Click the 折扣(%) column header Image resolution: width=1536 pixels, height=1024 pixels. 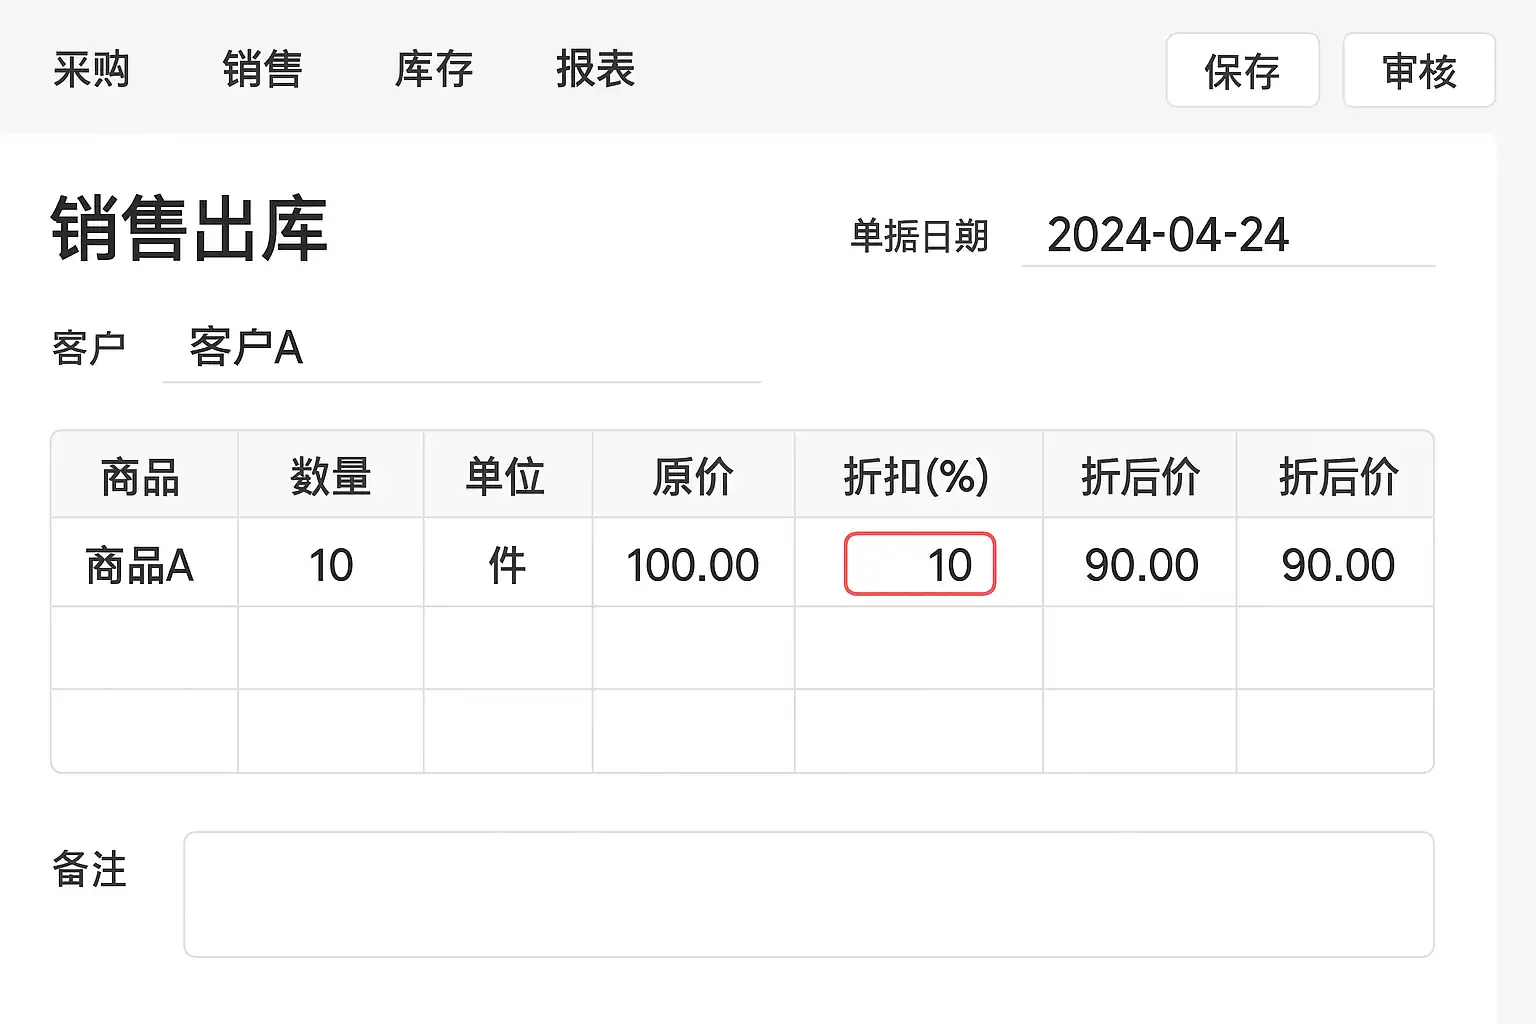(916, 476)
